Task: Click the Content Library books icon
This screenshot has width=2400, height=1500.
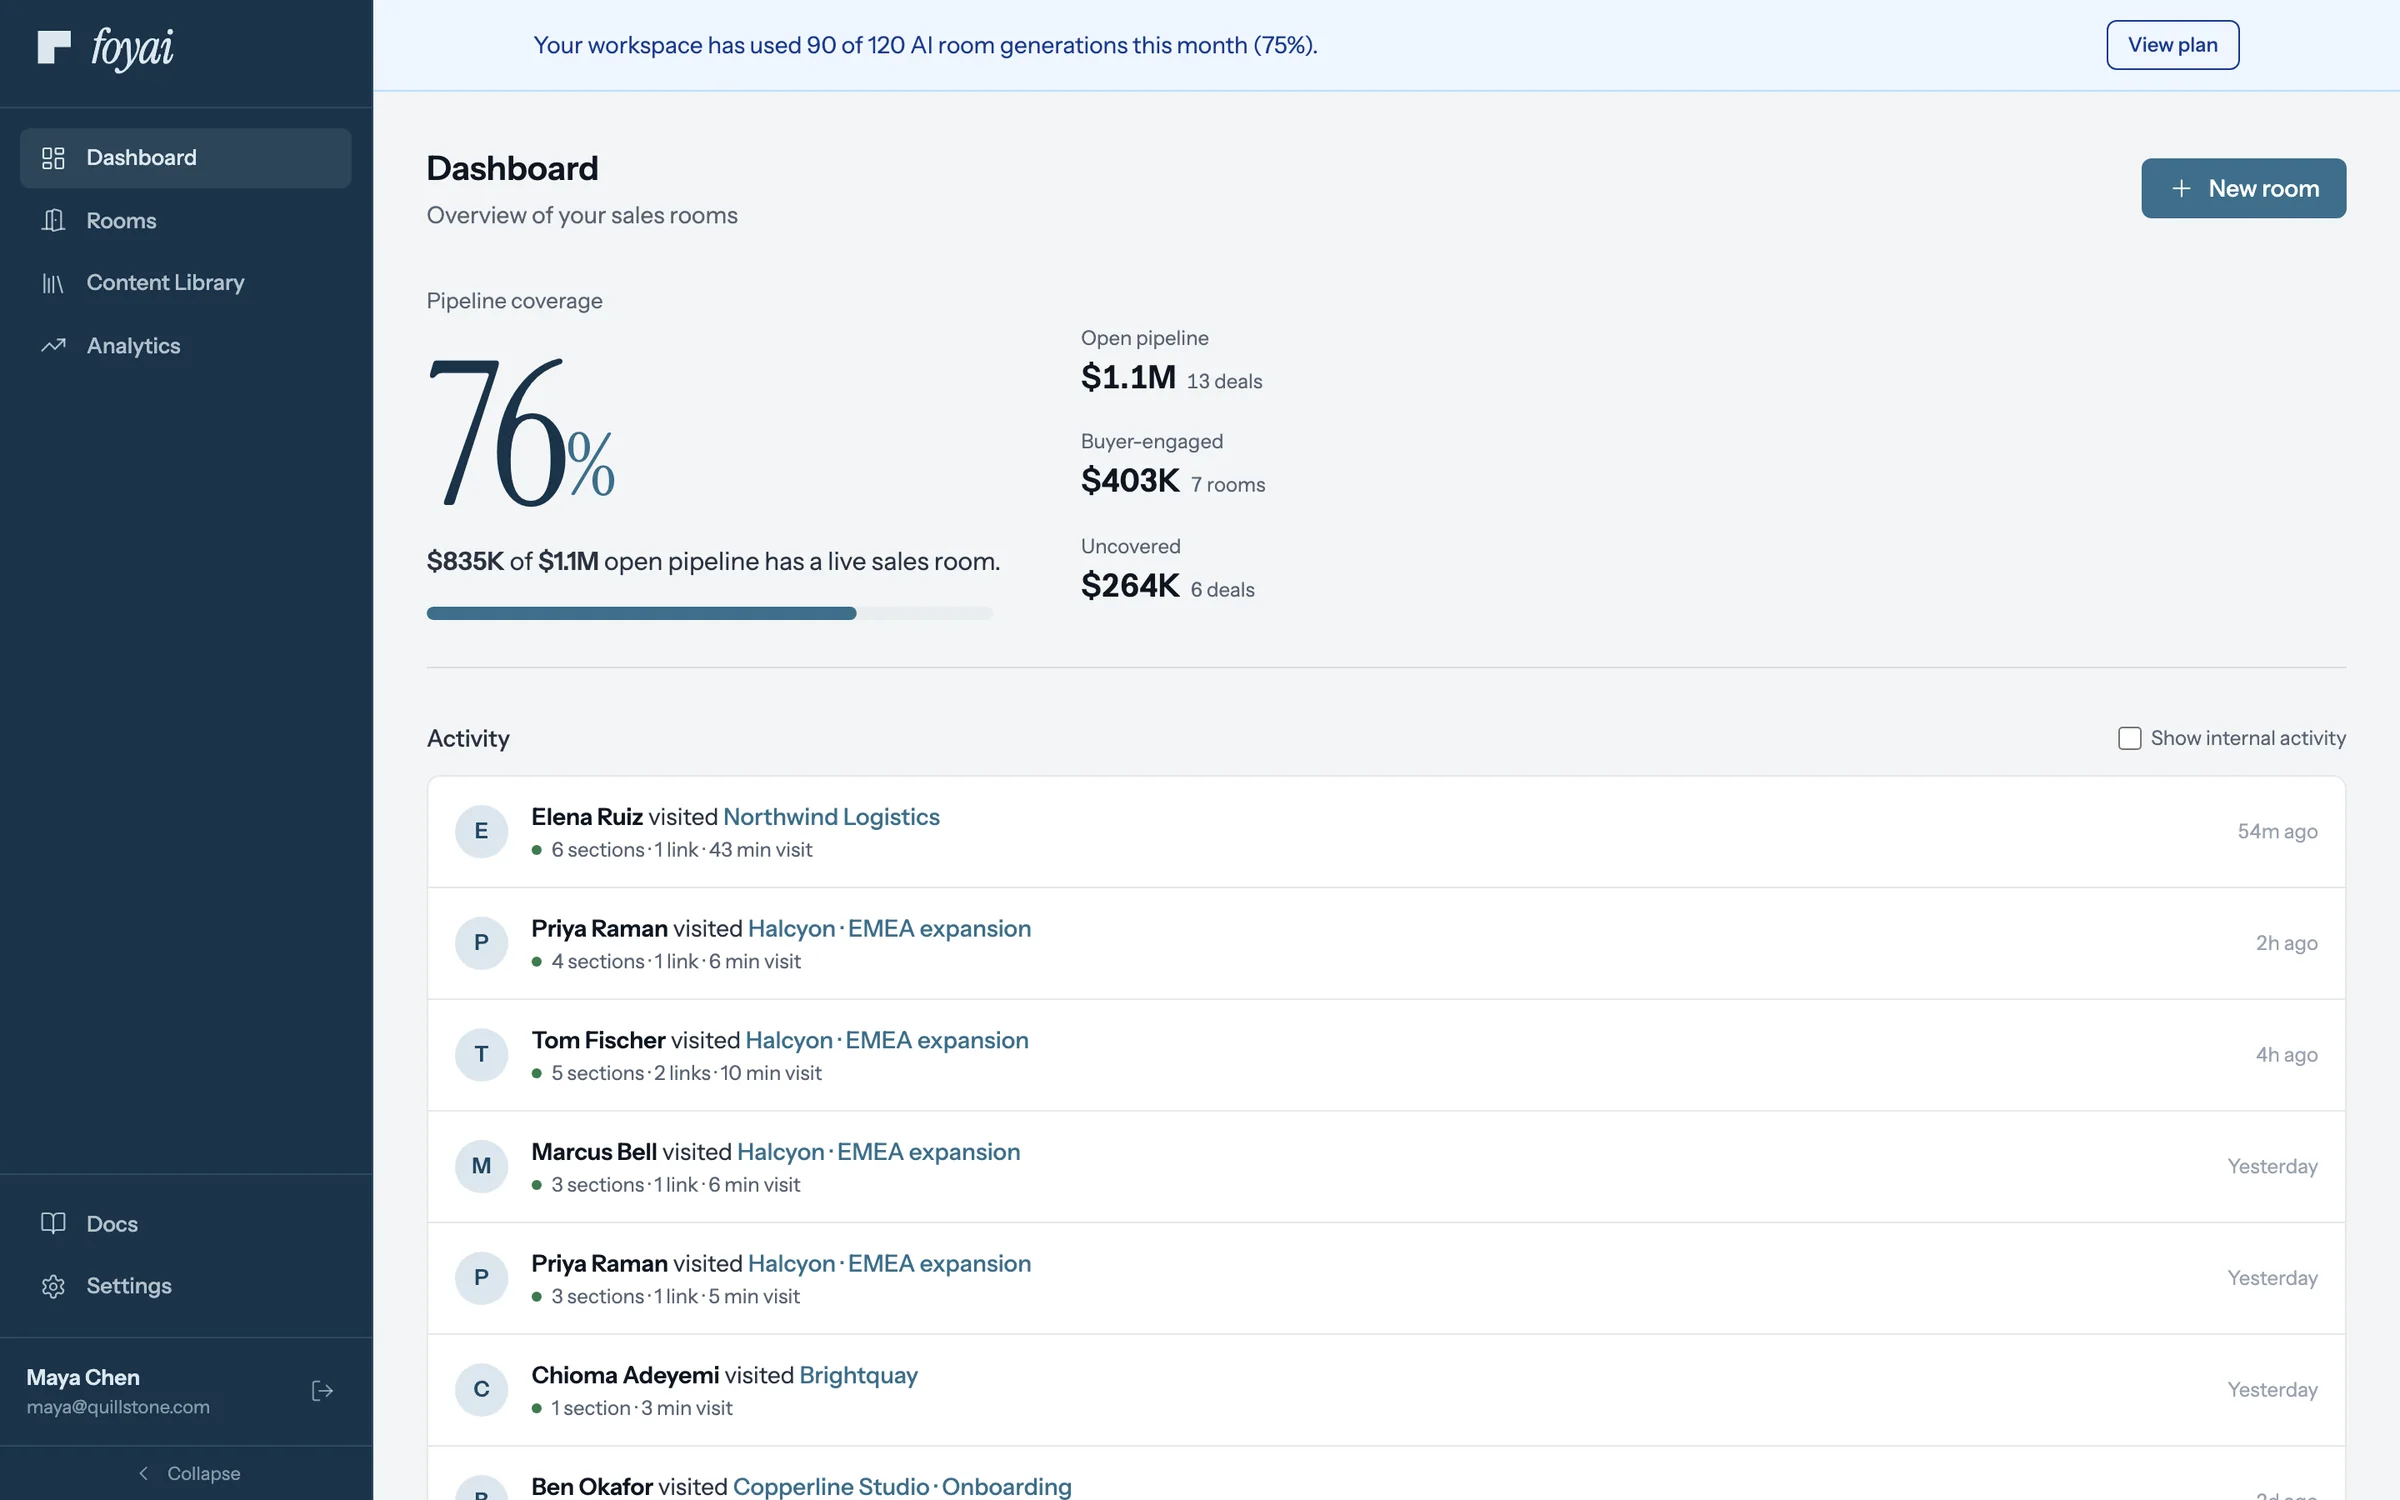Action: pyautogui.click(x=53, y=283)
